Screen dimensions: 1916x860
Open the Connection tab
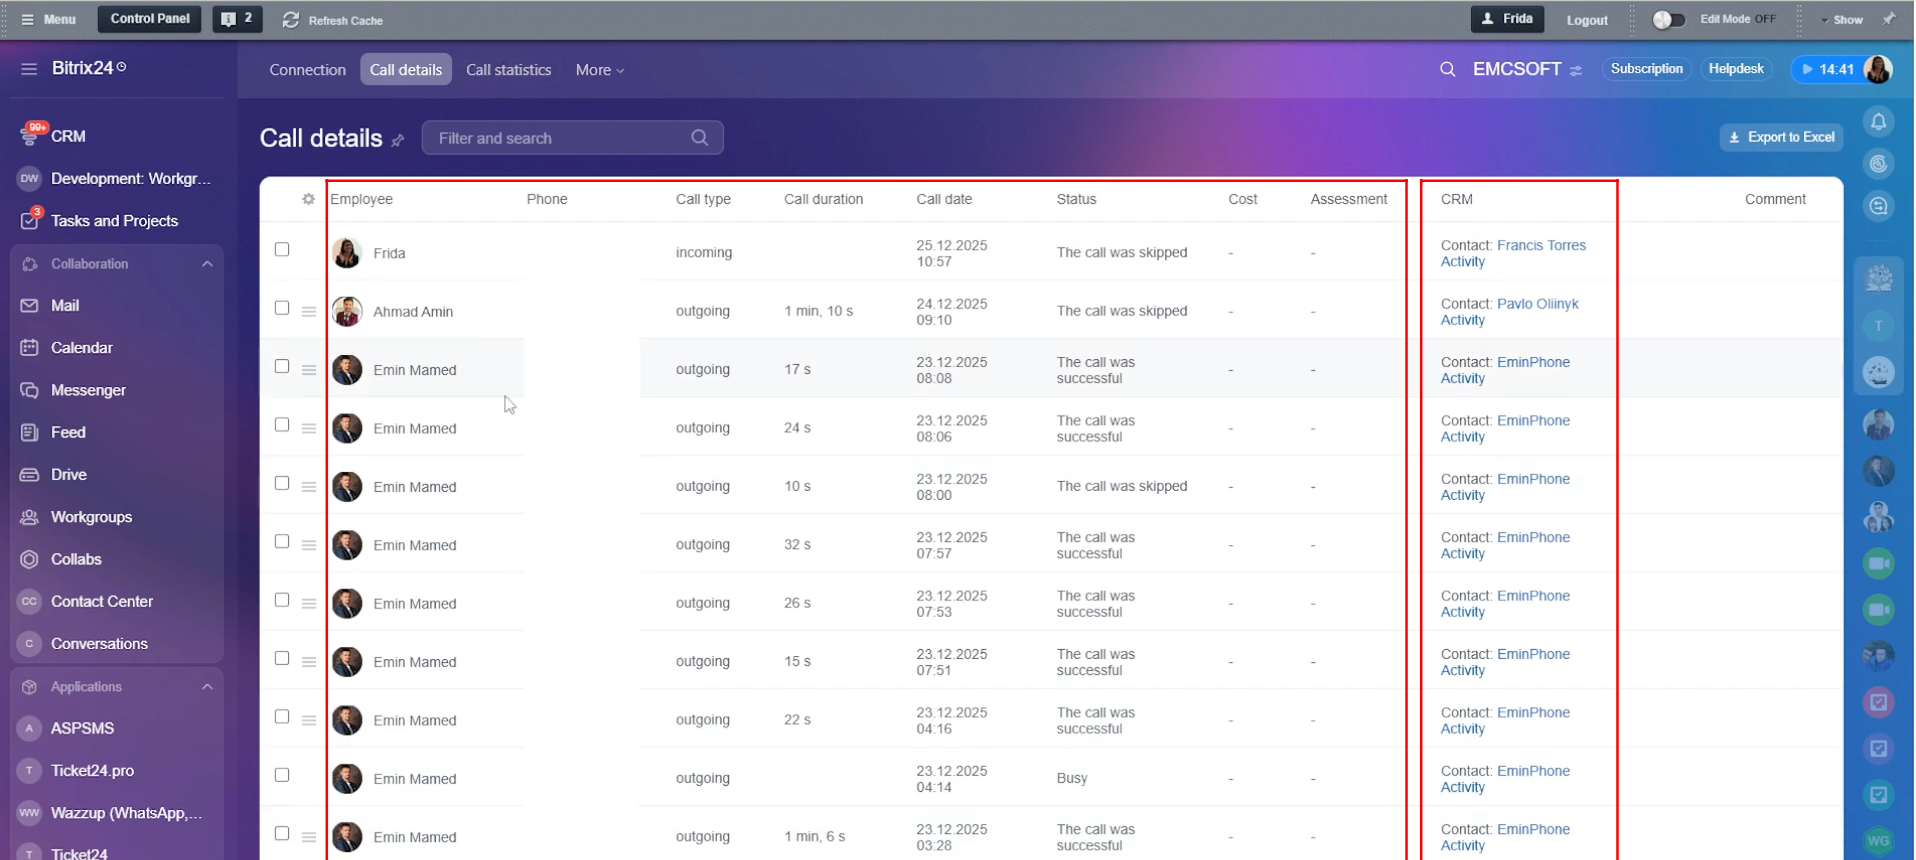tap(307, 70)
